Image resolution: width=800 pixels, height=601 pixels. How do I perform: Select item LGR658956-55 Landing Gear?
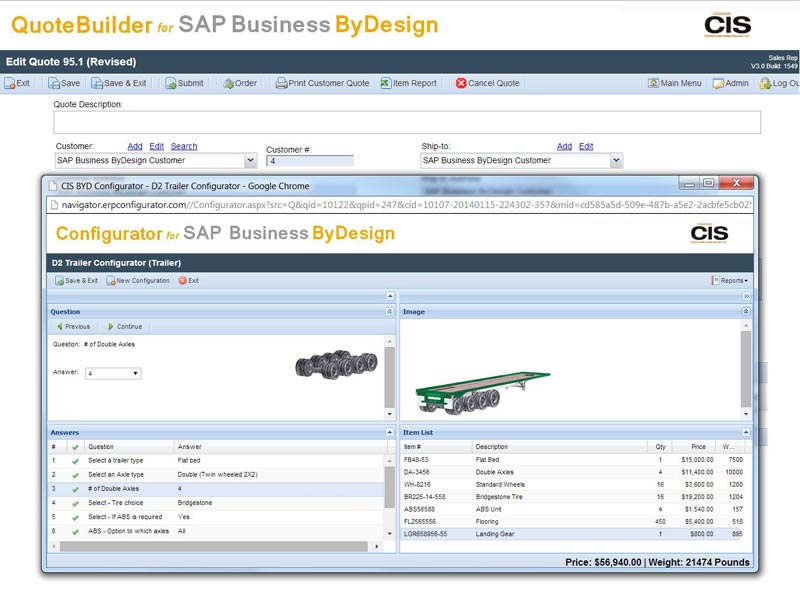(x=573, y=534)
